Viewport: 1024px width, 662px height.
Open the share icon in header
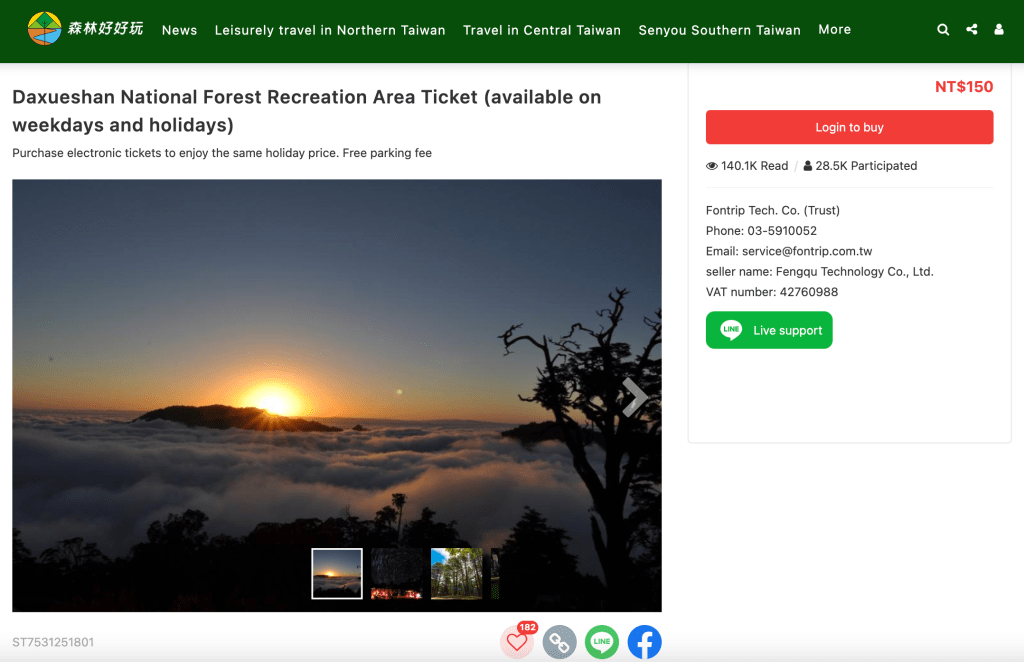pos(971,30)
